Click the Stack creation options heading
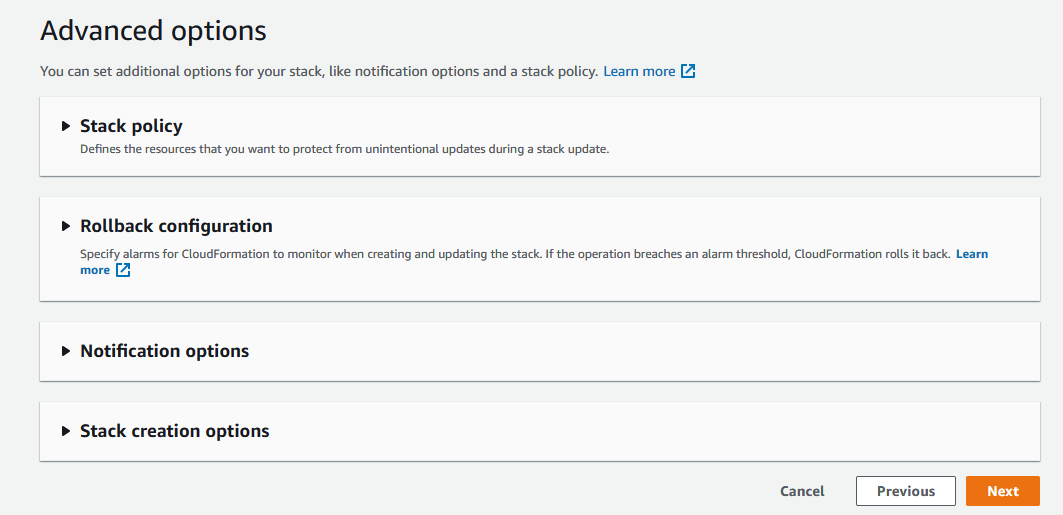 (174, 431)
